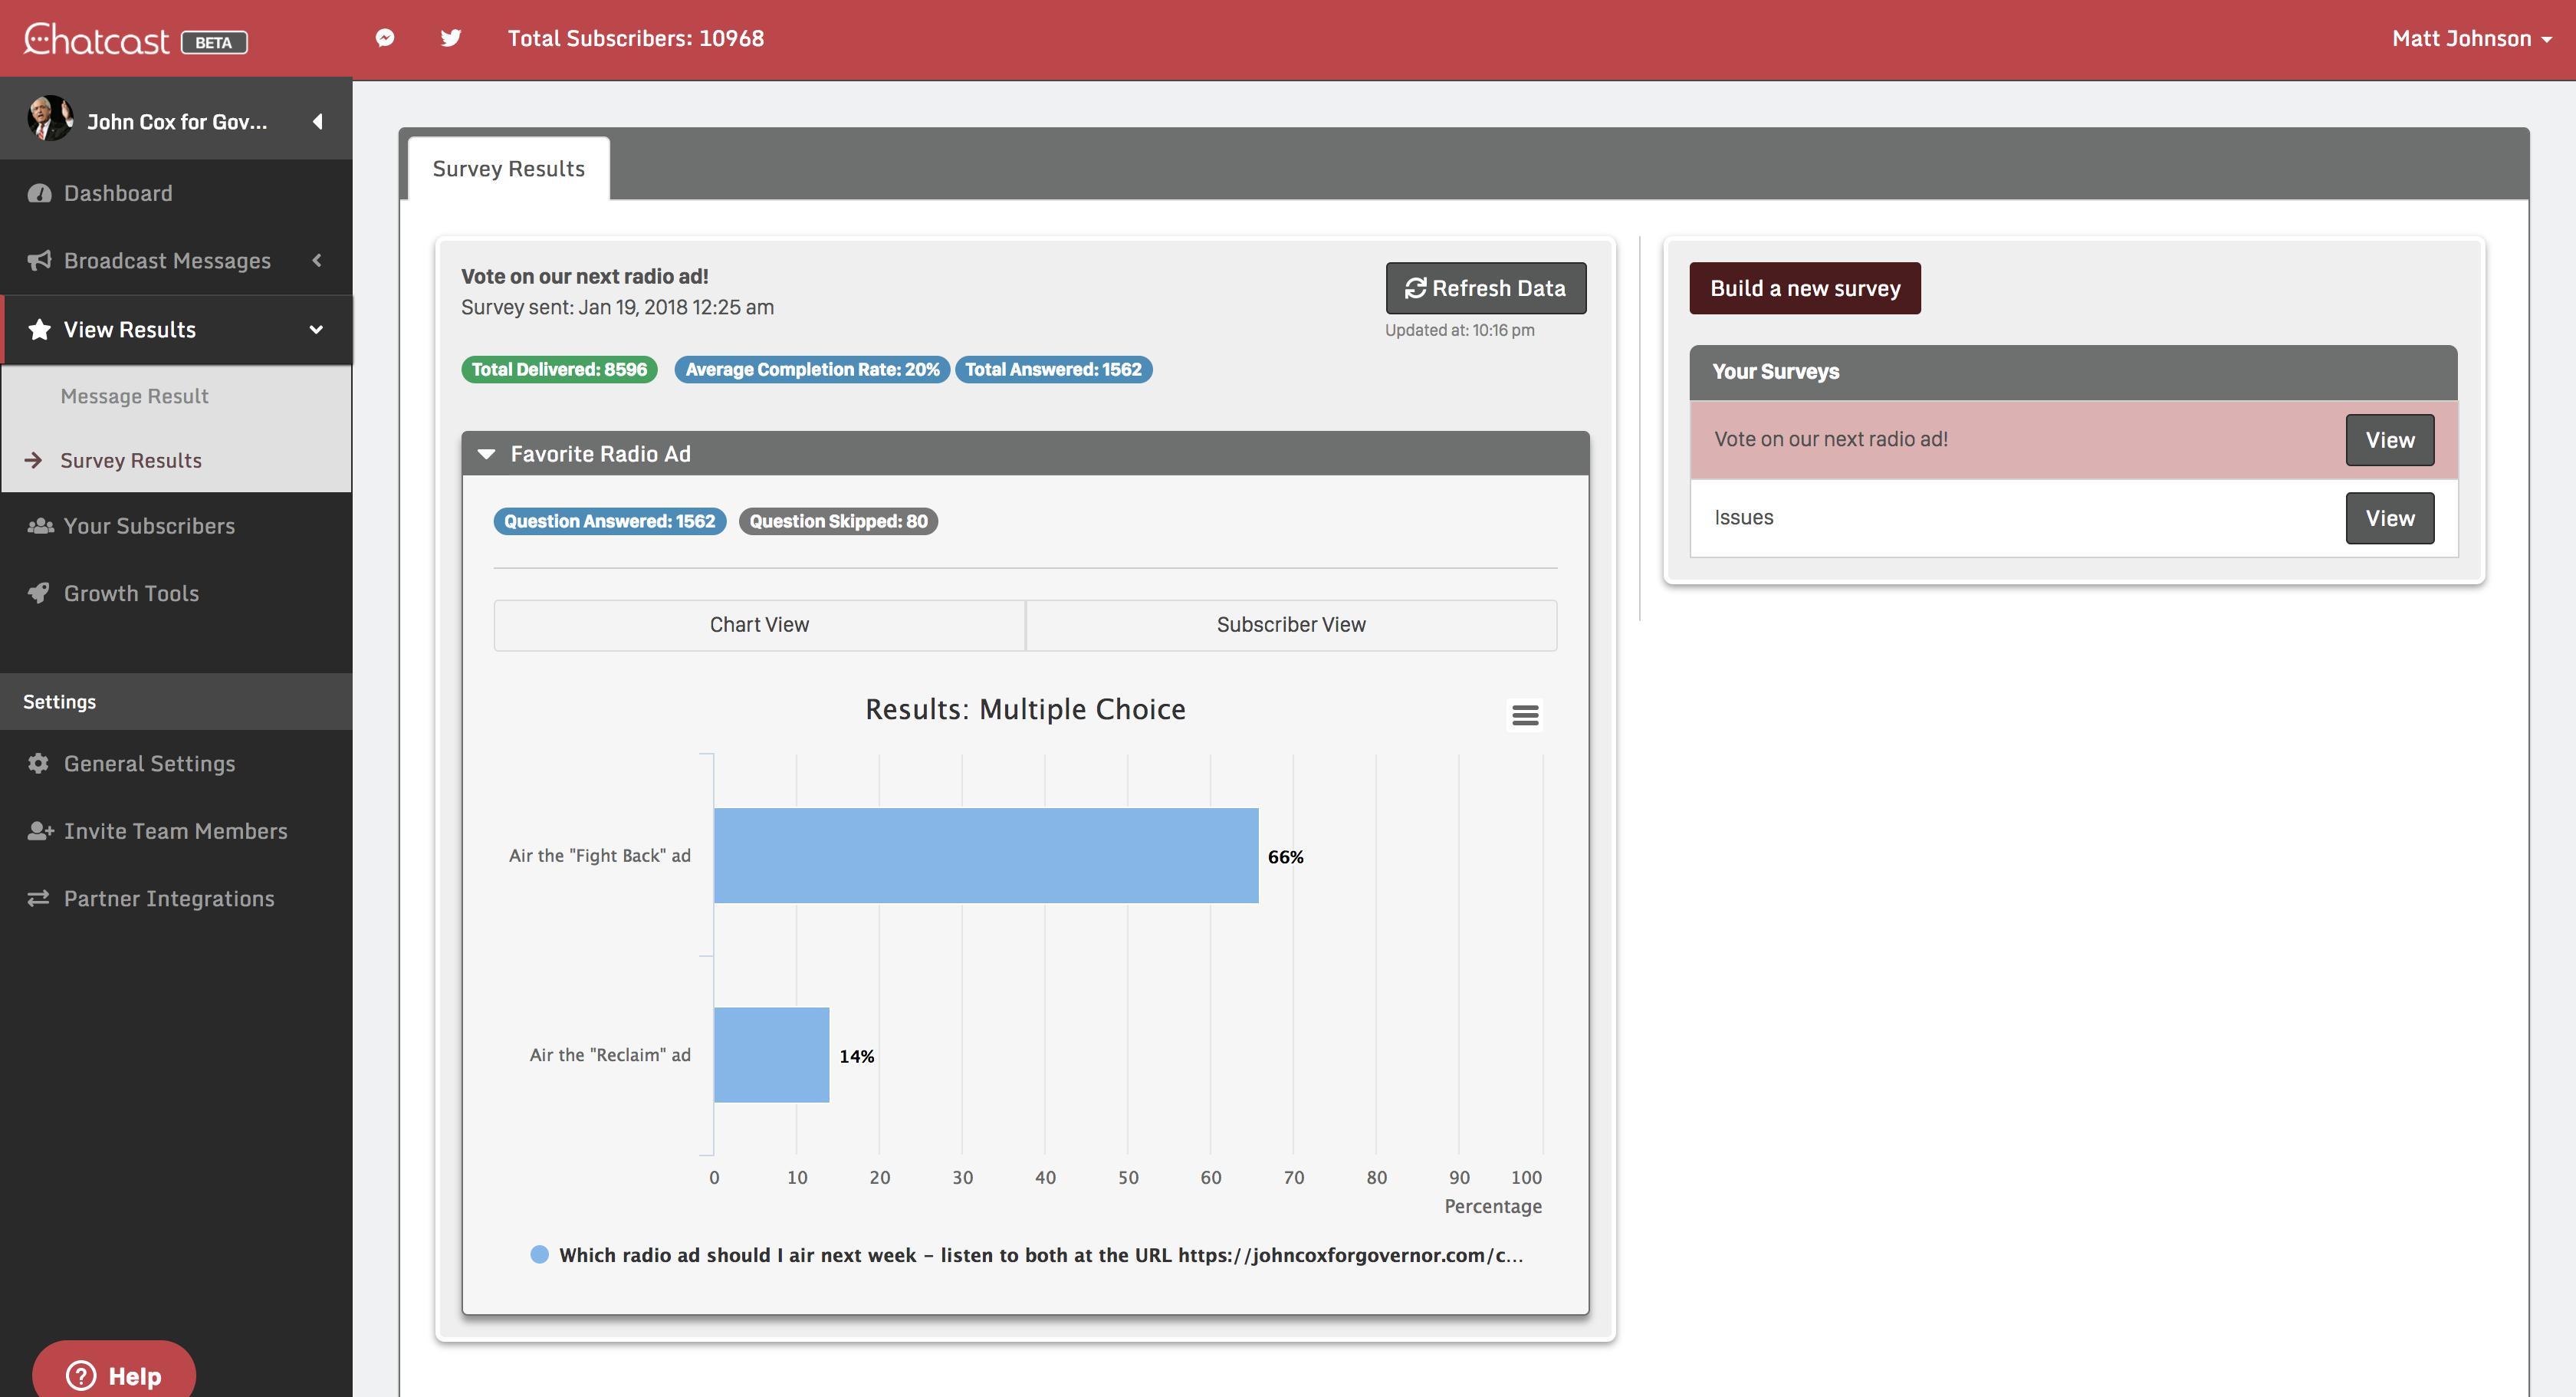Click the Growth Tools rocket icon
This screenshot has height=1397, width=2576.
pos(39,593)
